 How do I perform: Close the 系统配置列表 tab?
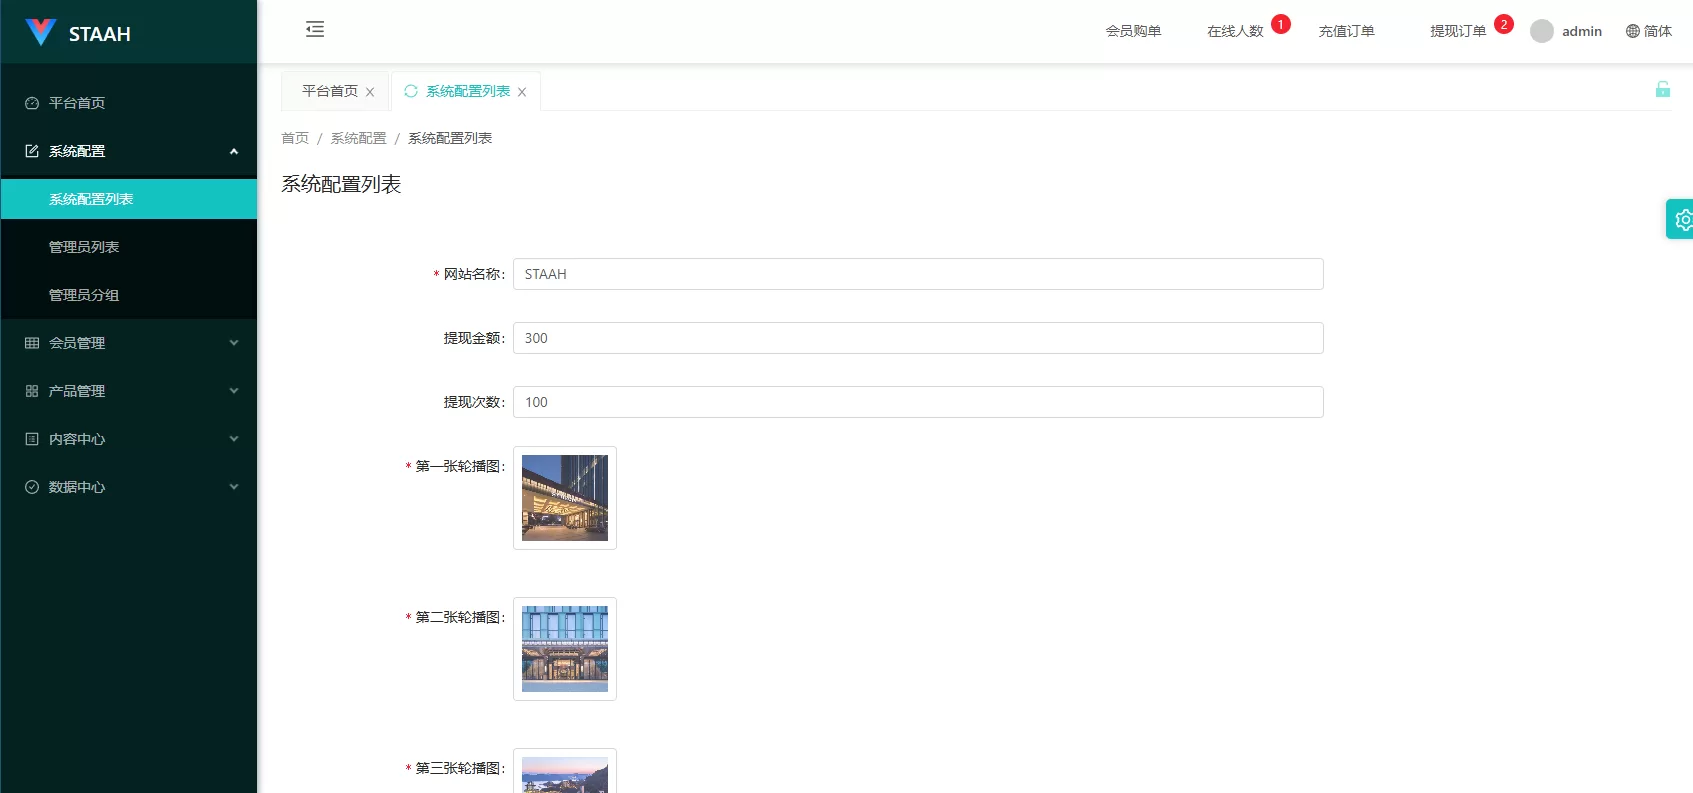pos(522,92)
